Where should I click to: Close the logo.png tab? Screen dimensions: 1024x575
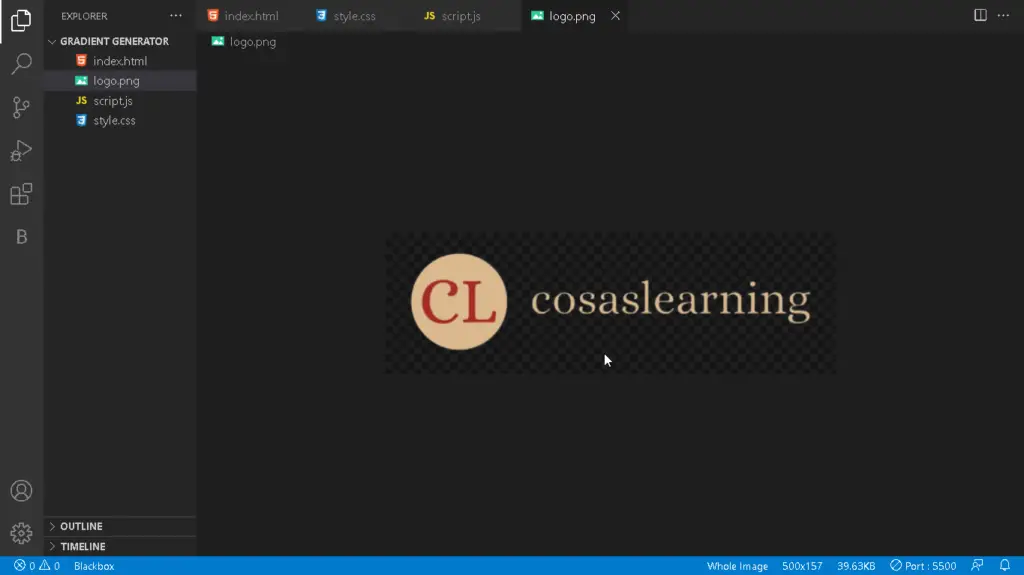pos(615,16)
